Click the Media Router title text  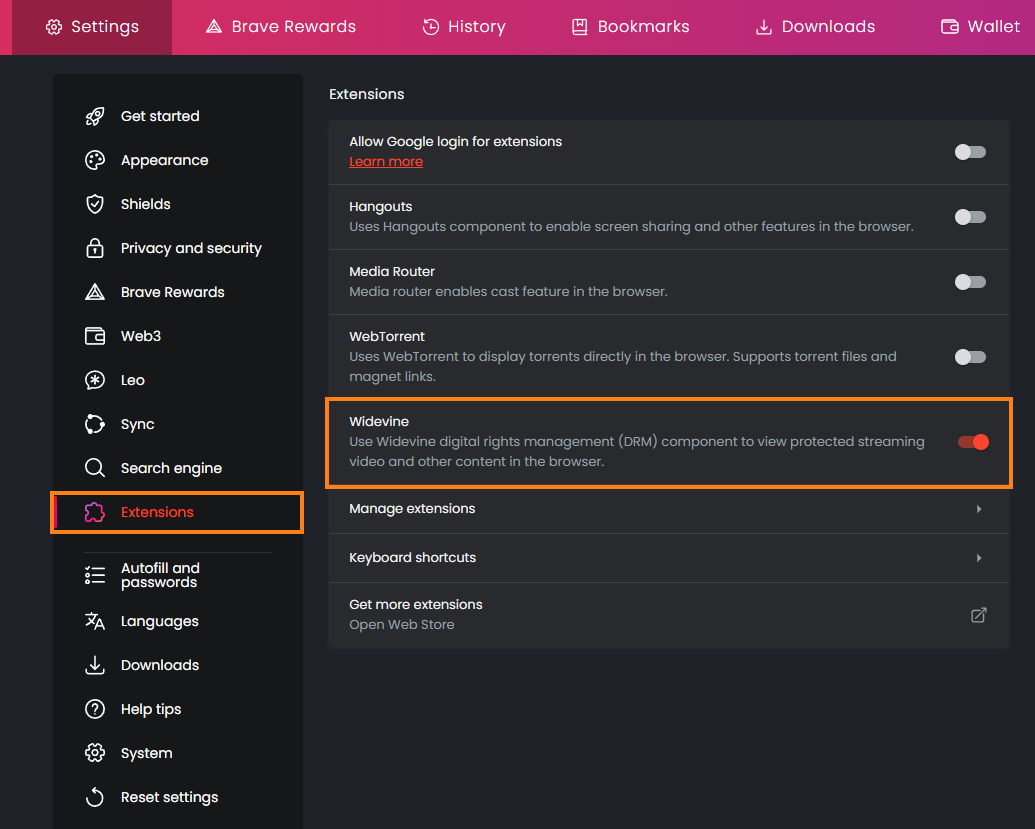click(x=392, y=272)
